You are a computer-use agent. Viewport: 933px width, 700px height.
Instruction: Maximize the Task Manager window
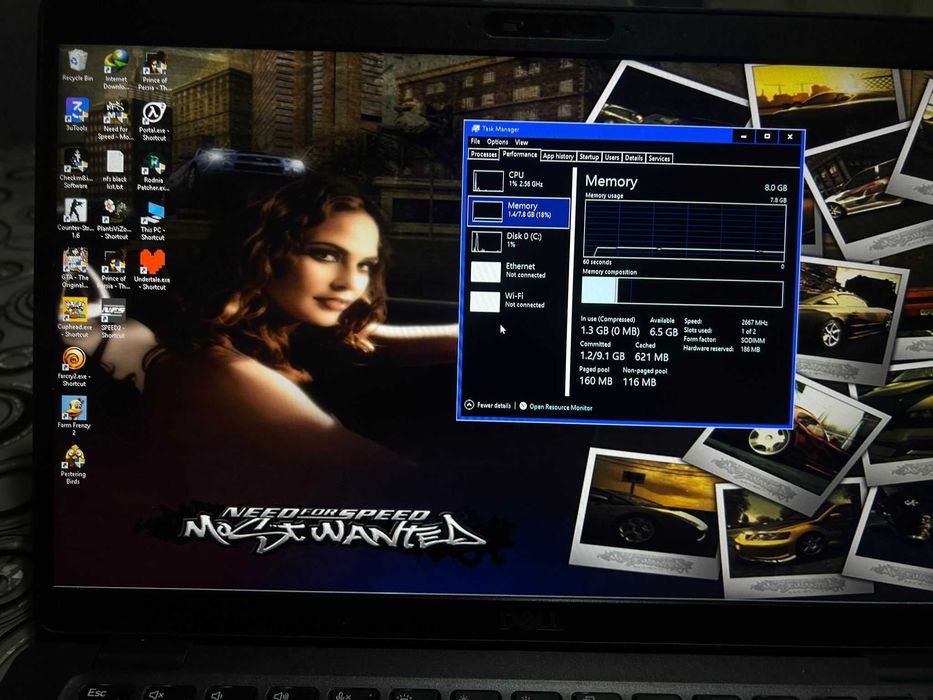767,136
